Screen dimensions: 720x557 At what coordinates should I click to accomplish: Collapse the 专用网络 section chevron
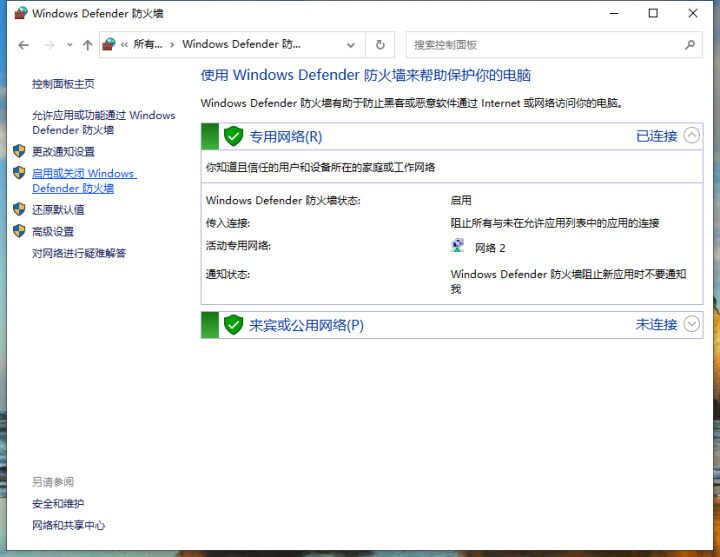click(692, 135)
